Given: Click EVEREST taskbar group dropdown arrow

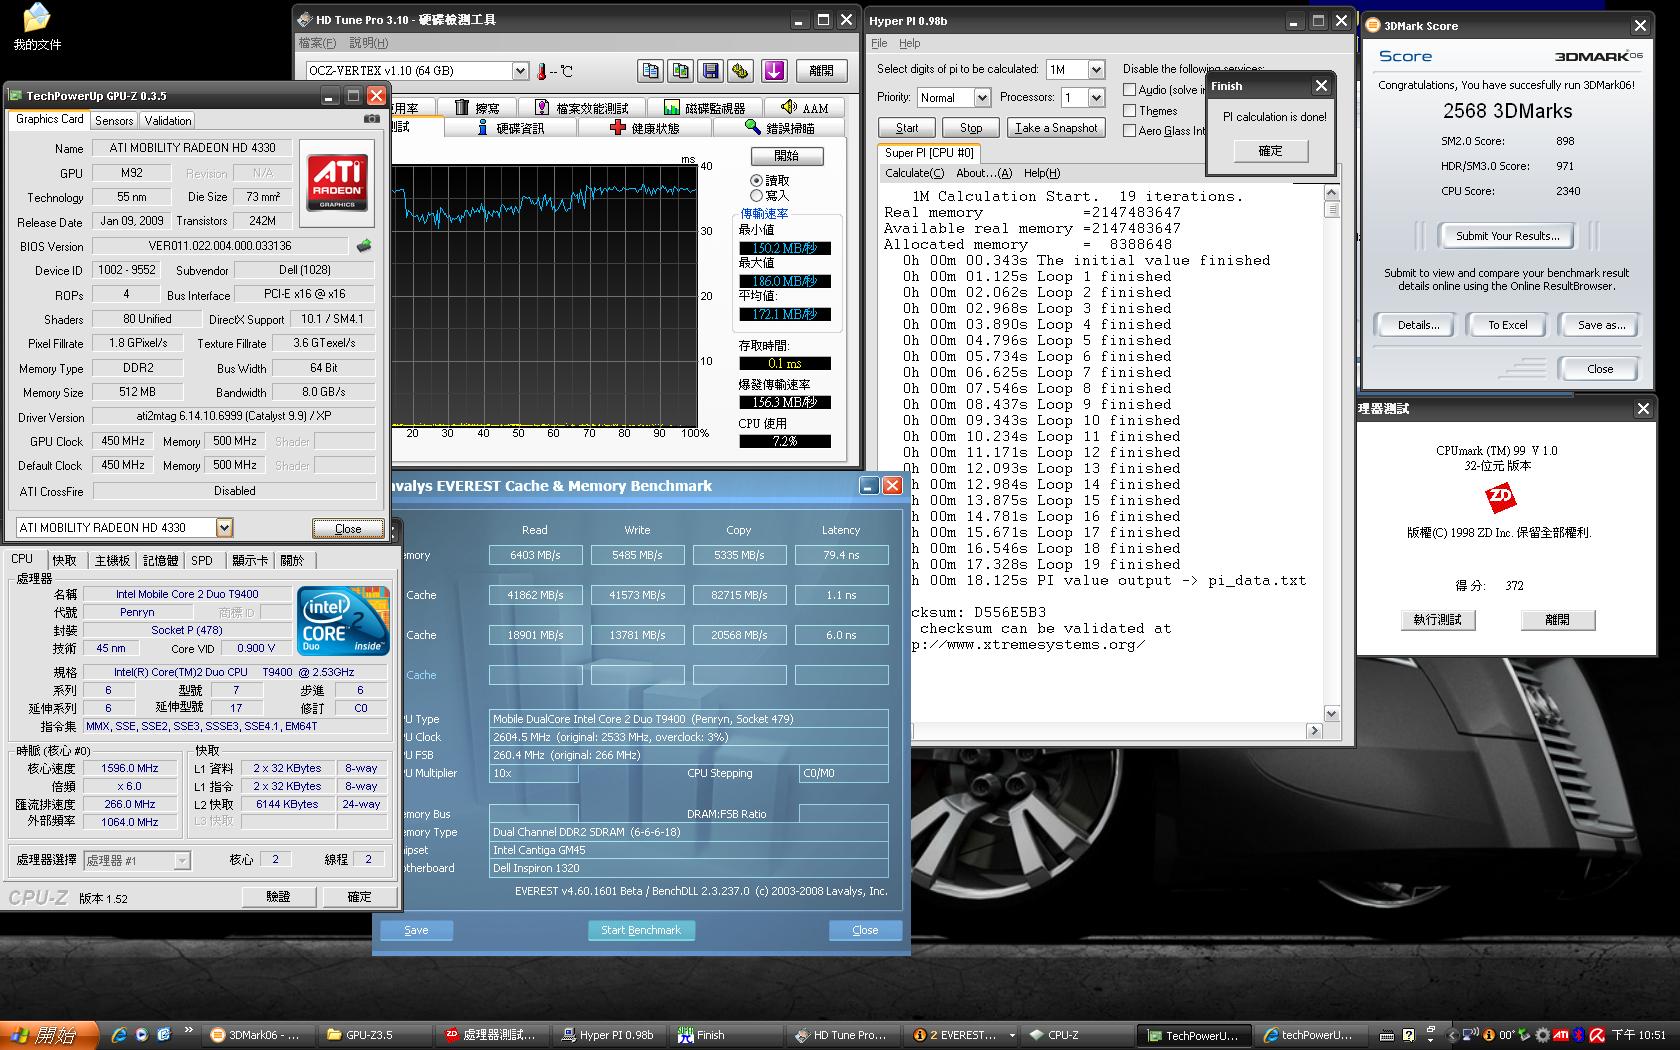Looking at the screenshot, I should coord(1011,1036).
